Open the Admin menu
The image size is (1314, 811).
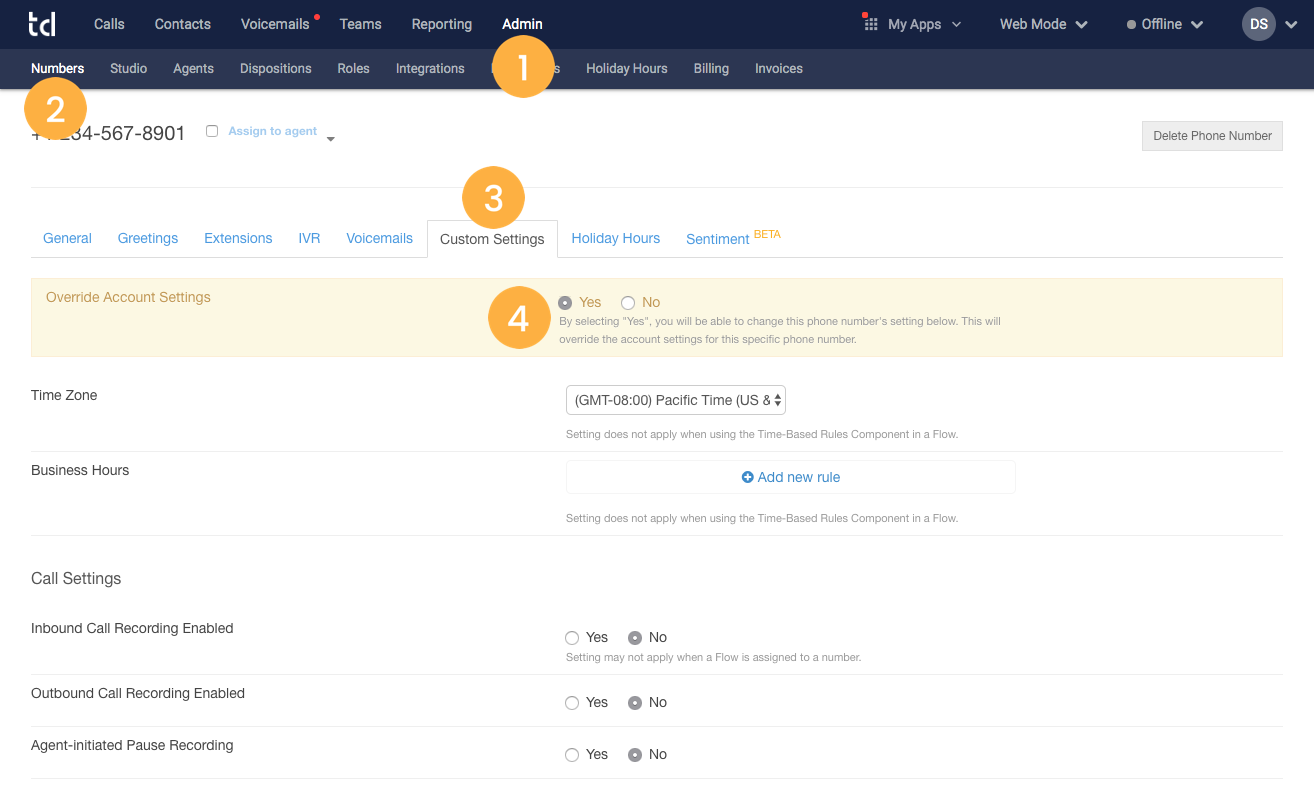pos(523,24)
